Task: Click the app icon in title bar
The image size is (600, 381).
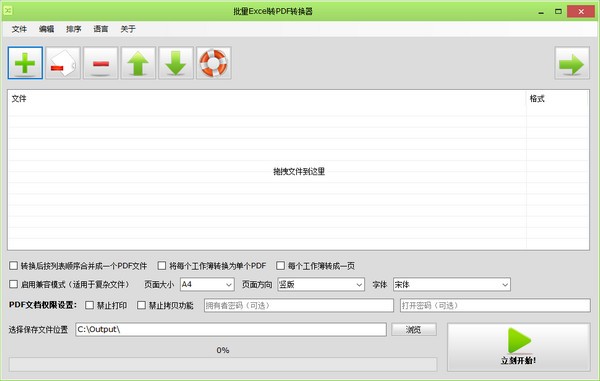Action: tap(8, 11)
